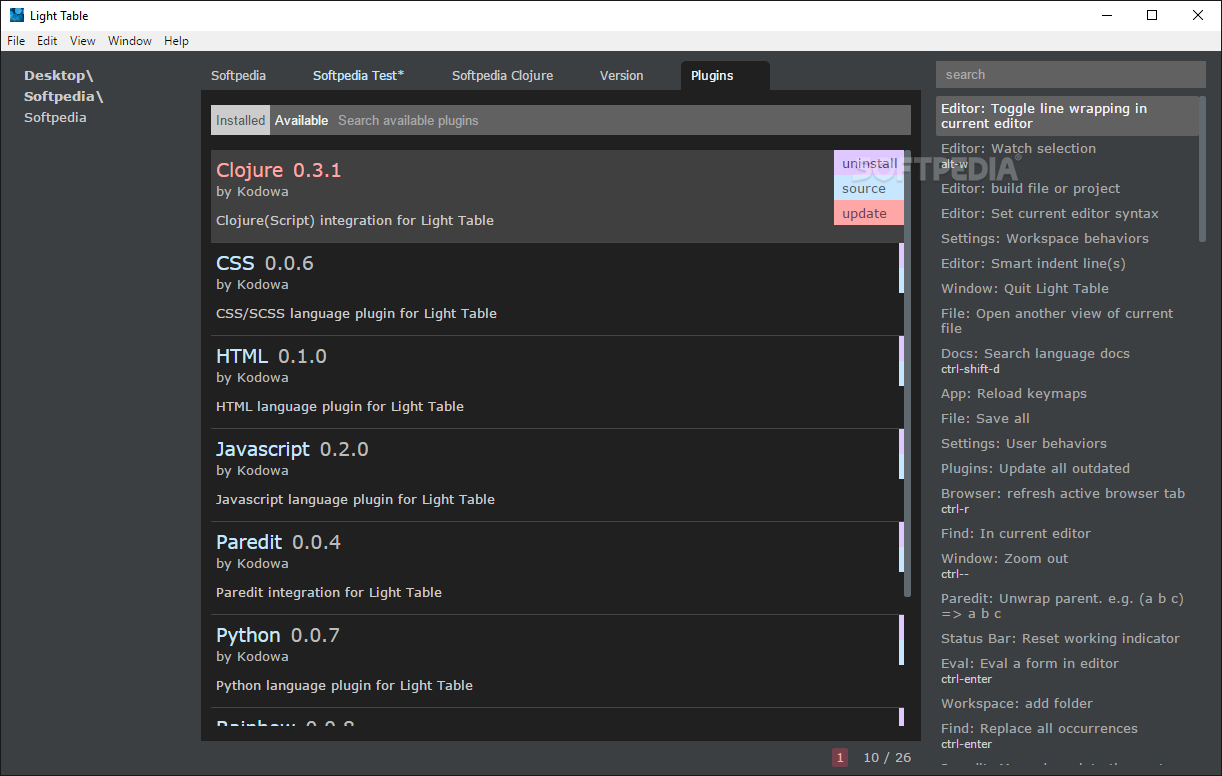Run Plugins: Update all outdated

pyautogui.click(x=1068, y=468)
